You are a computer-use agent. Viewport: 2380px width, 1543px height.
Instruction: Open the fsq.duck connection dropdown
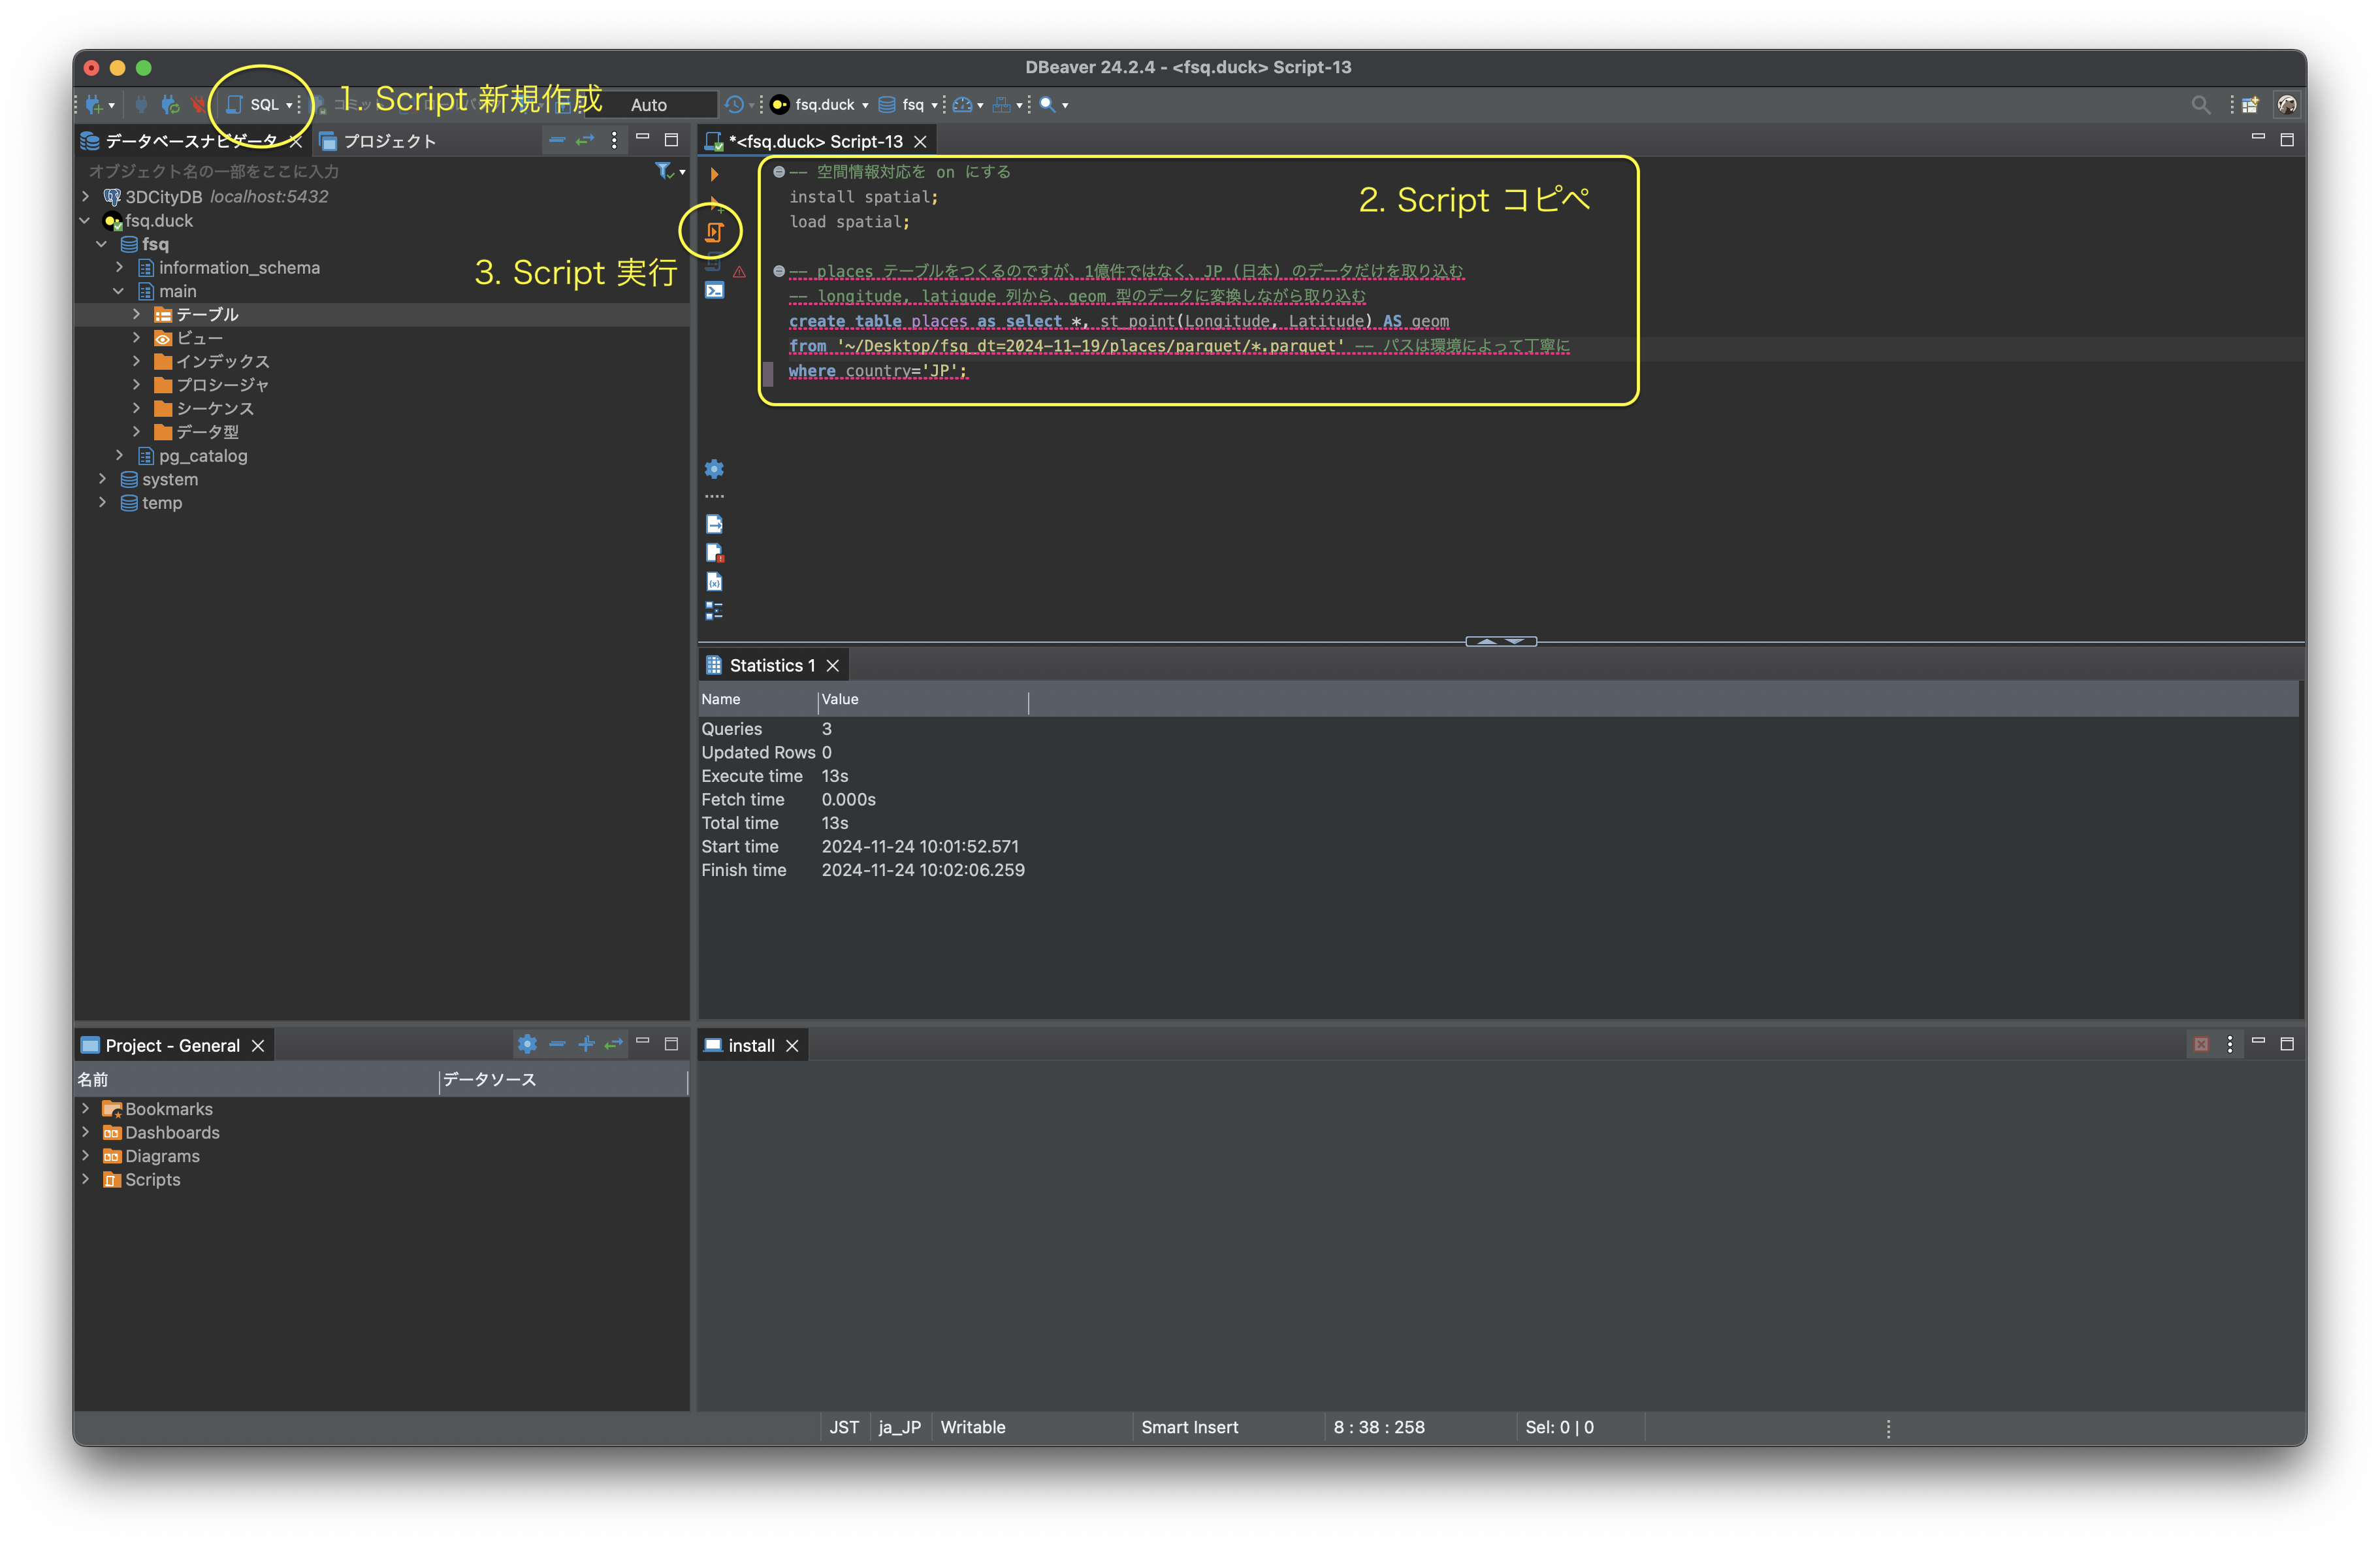(866, 104)
